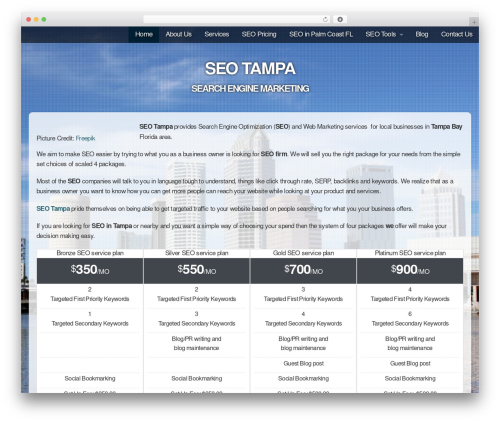Click the browser download icon beside address bar
500x423 pixels.
point(340,19)
